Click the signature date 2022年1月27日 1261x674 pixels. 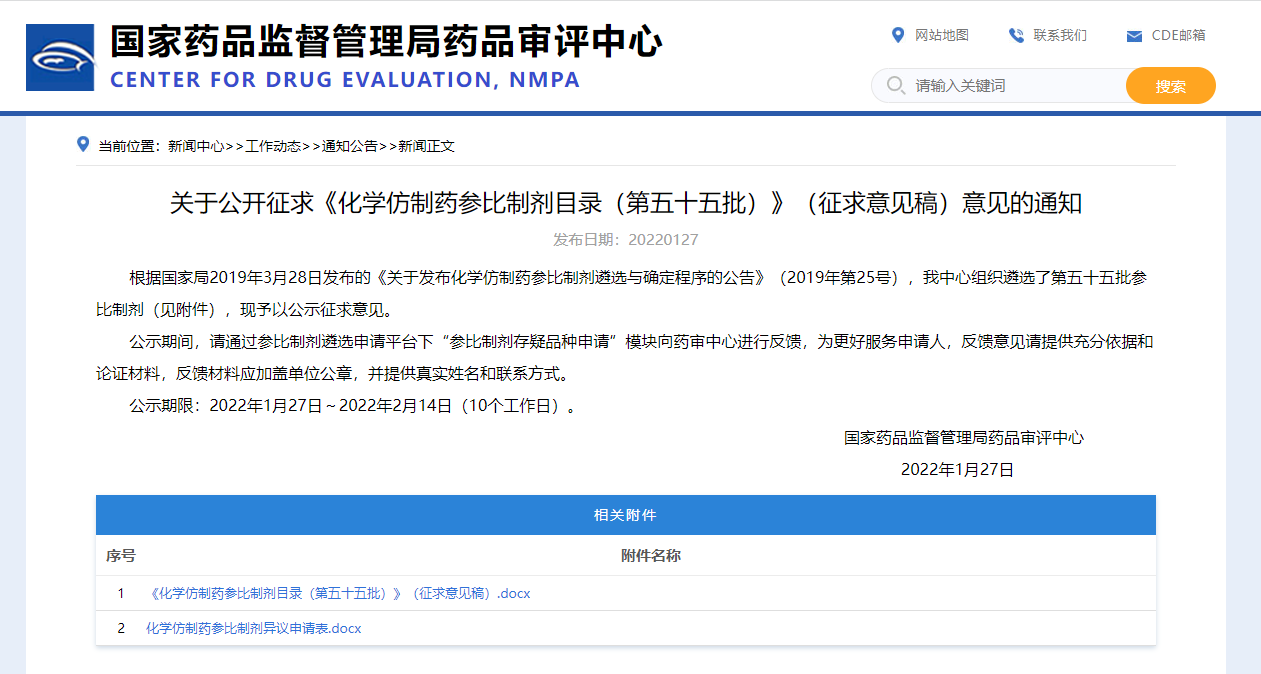pyautogui.click(x=957, y=469)
